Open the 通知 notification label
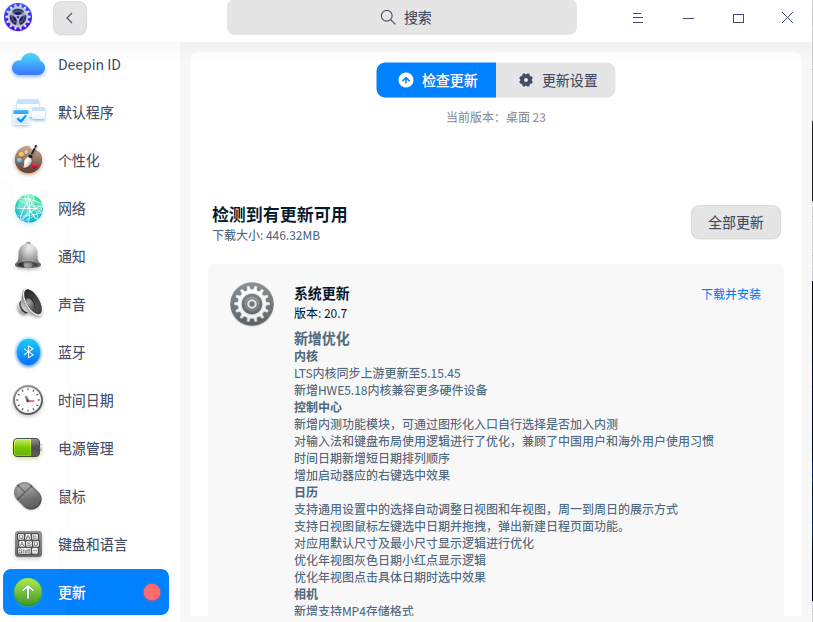The width and height of the screenshot is (813, 622). coord(72,257)
